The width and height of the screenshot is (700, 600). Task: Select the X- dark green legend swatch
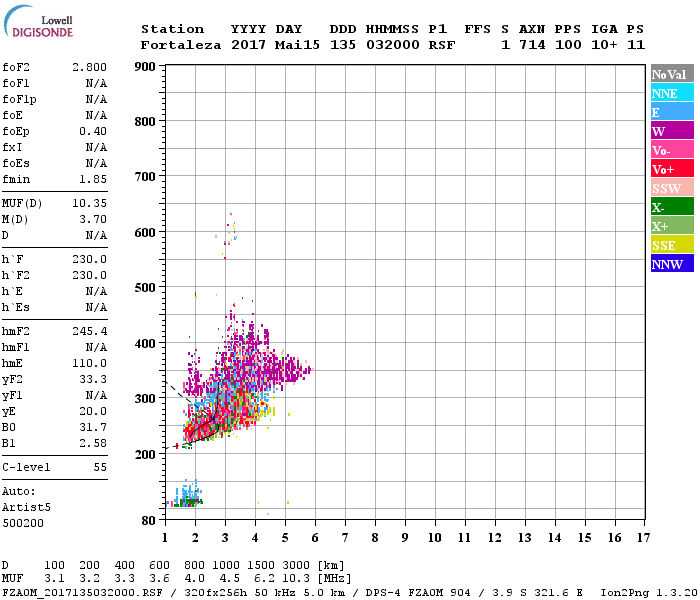672,207
